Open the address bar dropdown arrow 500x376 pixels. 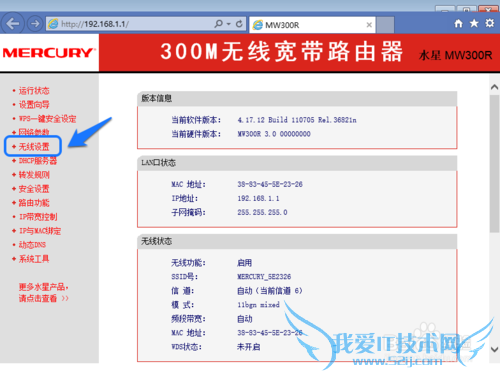[229, 24]
